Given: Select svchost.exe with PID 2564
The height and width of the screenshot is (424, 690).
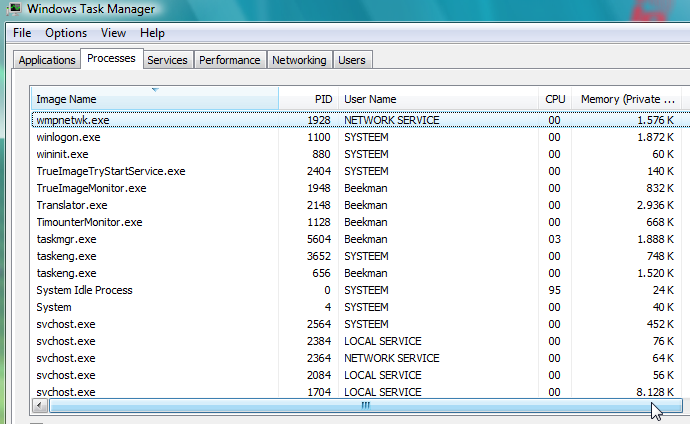Looking at the screenshot, I should coord(361,324).
